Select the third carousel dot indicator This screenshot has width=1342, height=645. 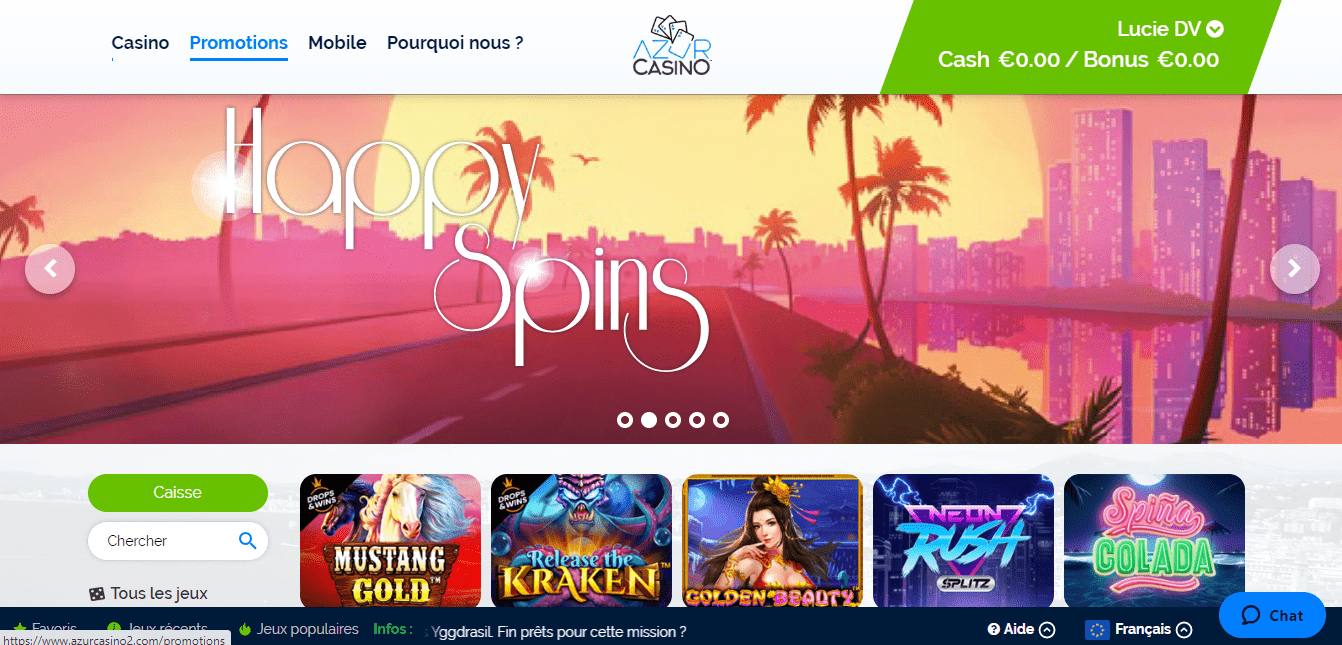673,420
